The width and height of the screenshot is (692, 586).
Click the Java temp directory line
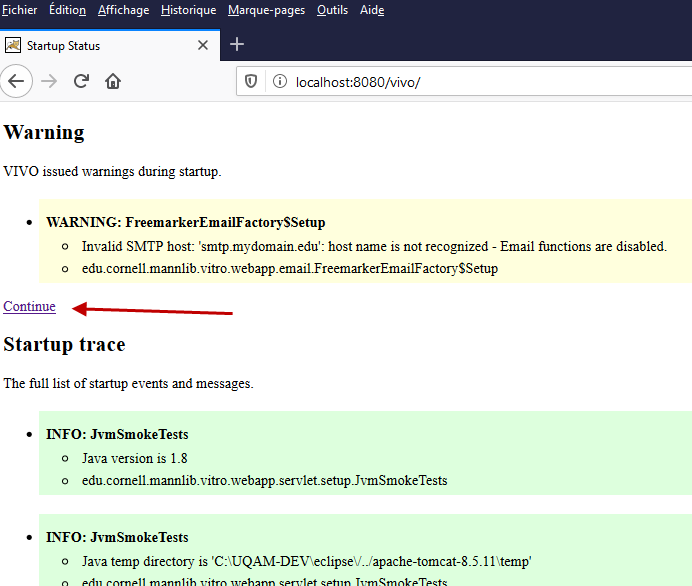[x=307, y=561]
